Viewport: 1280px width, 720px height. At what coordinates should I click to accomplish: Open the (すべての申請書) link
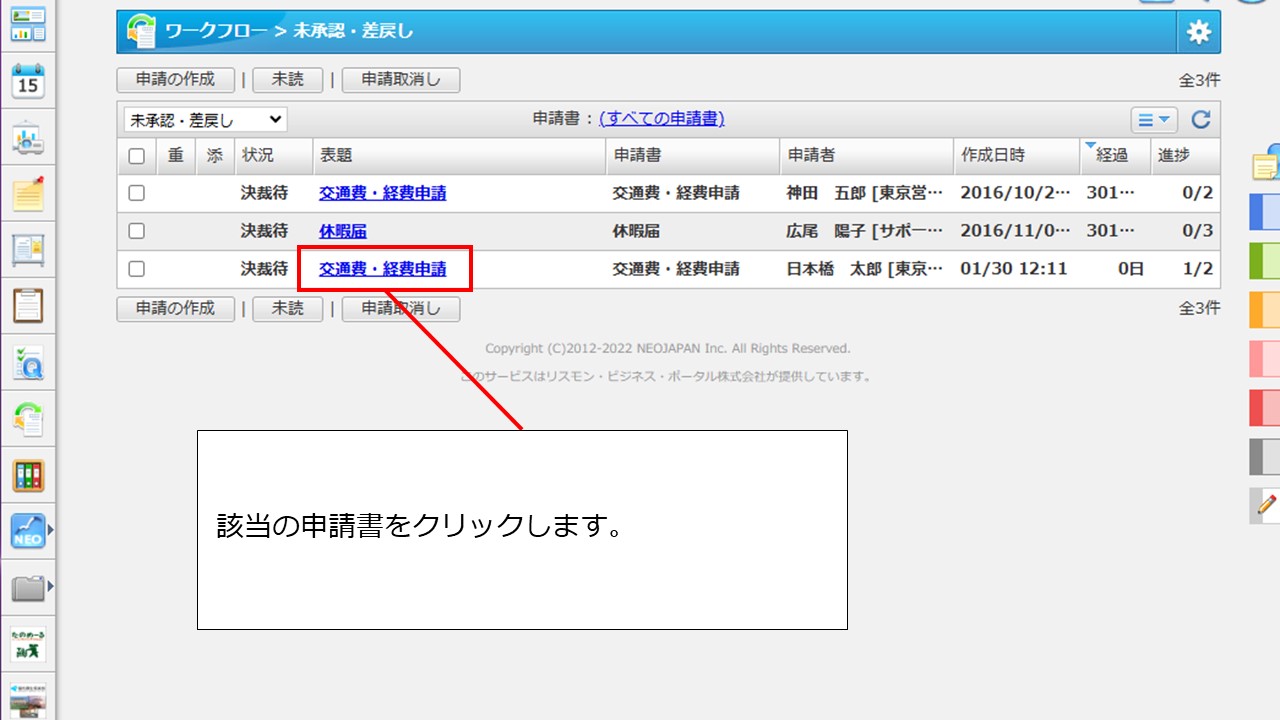click(661, 119)
